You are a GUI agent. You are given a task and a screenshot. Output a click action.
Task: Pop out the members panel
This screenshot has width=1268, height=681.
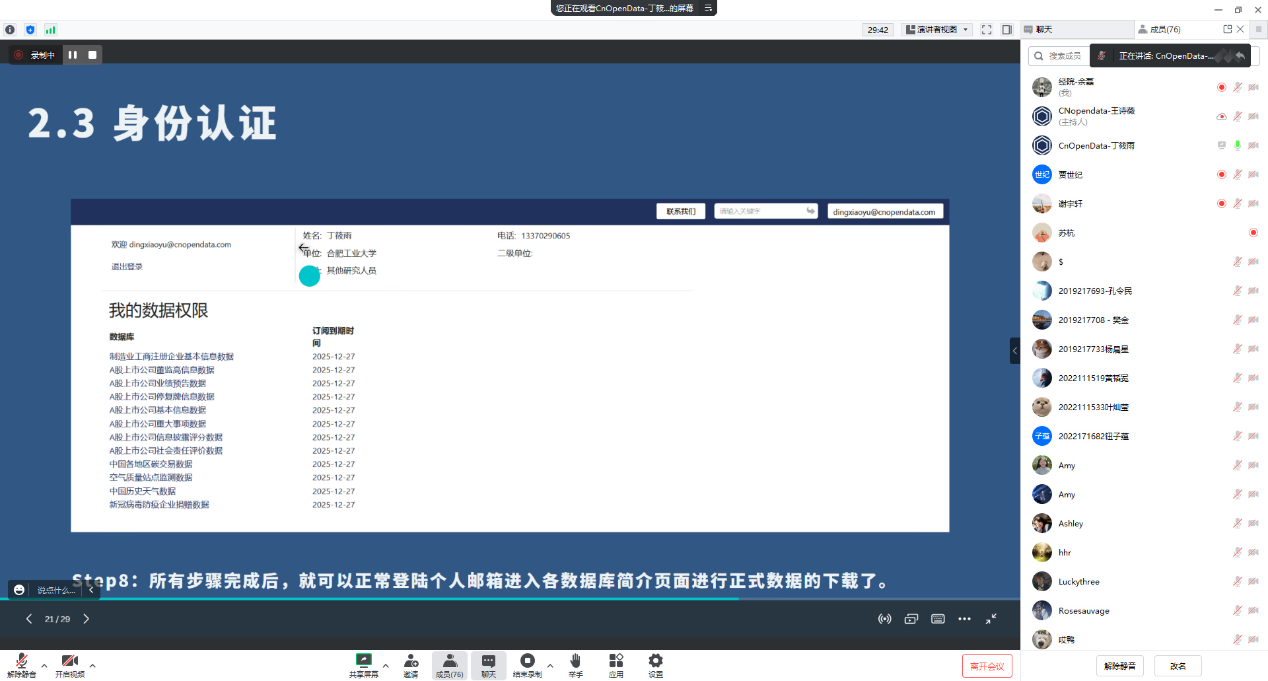[1228, 29]
